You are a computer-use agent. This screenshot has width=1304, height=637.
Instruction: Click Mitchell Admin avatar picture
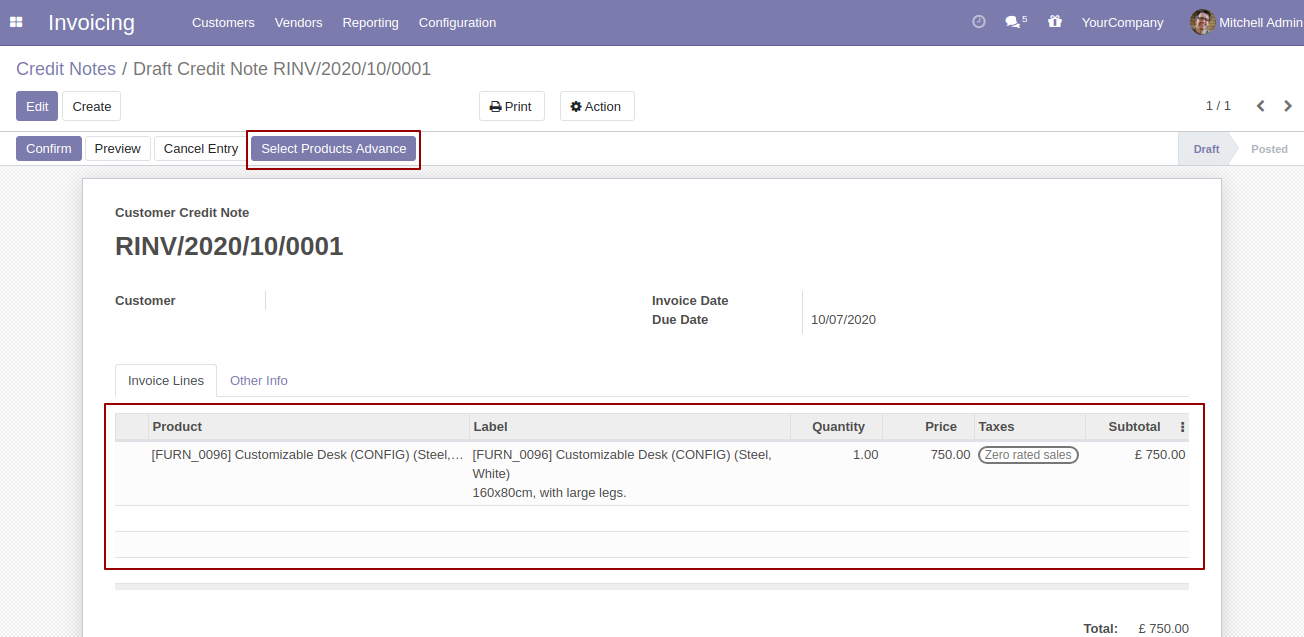click(1203, 22)
